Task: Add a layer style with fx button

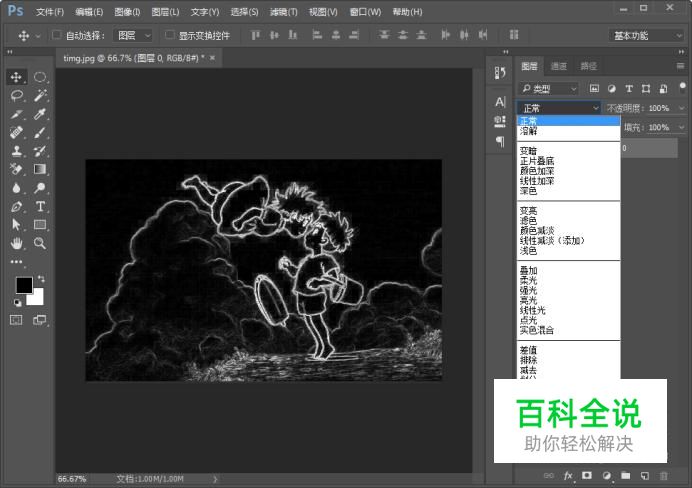Action: [x=568, y=476]
